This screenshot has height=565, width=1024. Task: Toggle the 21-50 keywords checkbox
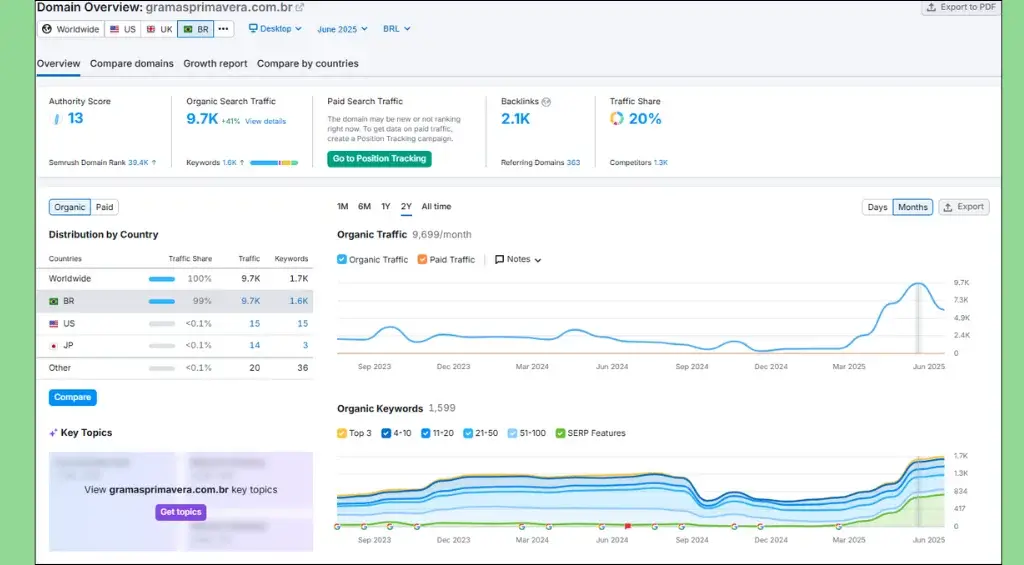click(x=468, y=433)
